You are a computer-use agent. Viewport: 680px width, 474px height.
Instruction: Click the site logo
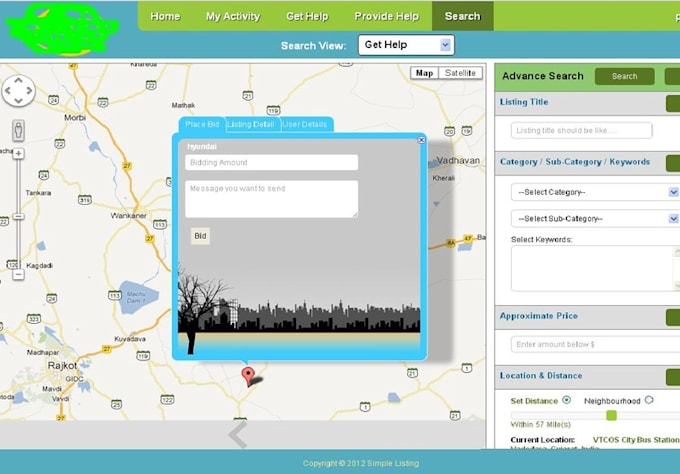point(62,29)
